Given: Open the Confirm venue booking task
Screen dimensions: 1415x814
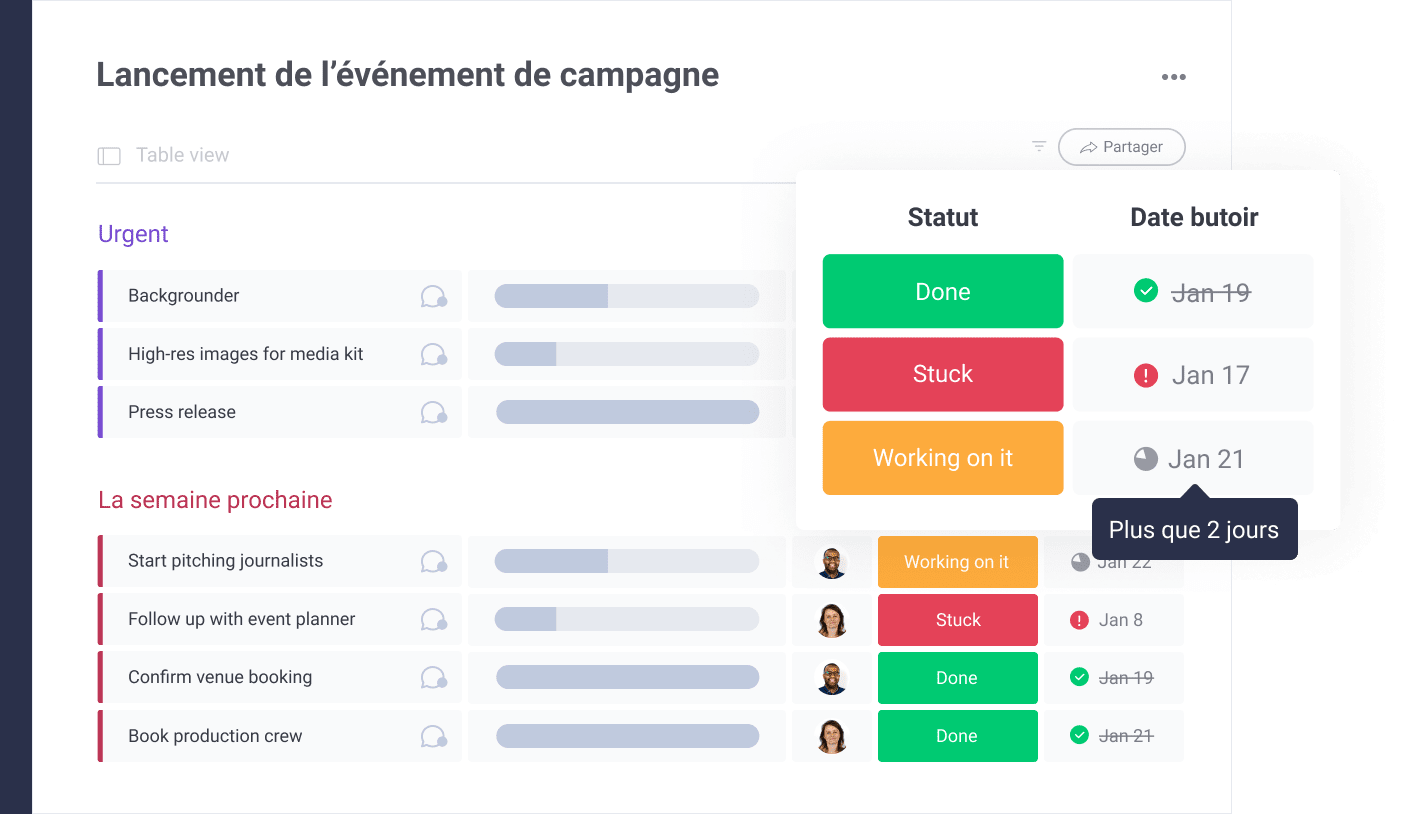Looking at the screenshot, I should tap(220, 677).
